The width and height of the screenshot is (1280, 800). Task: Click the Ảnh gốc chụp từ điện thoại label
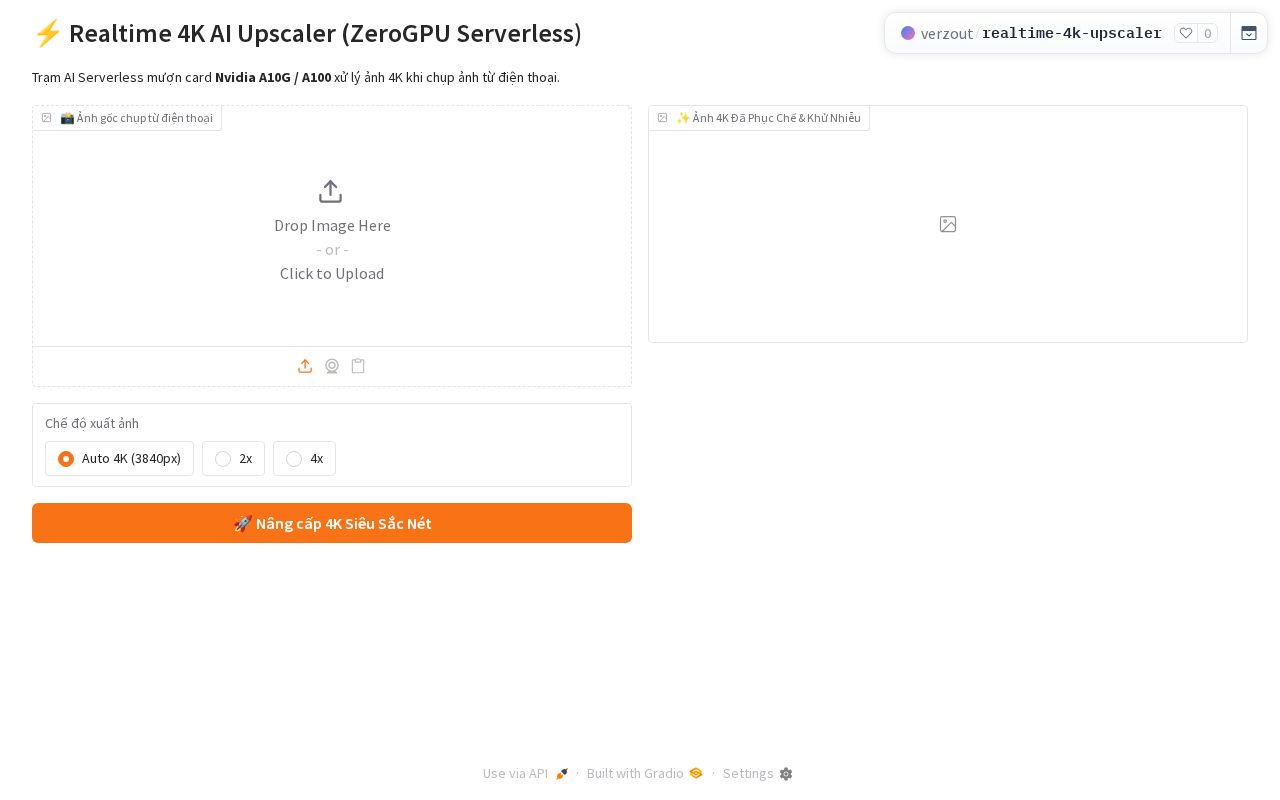pos(127,118)
